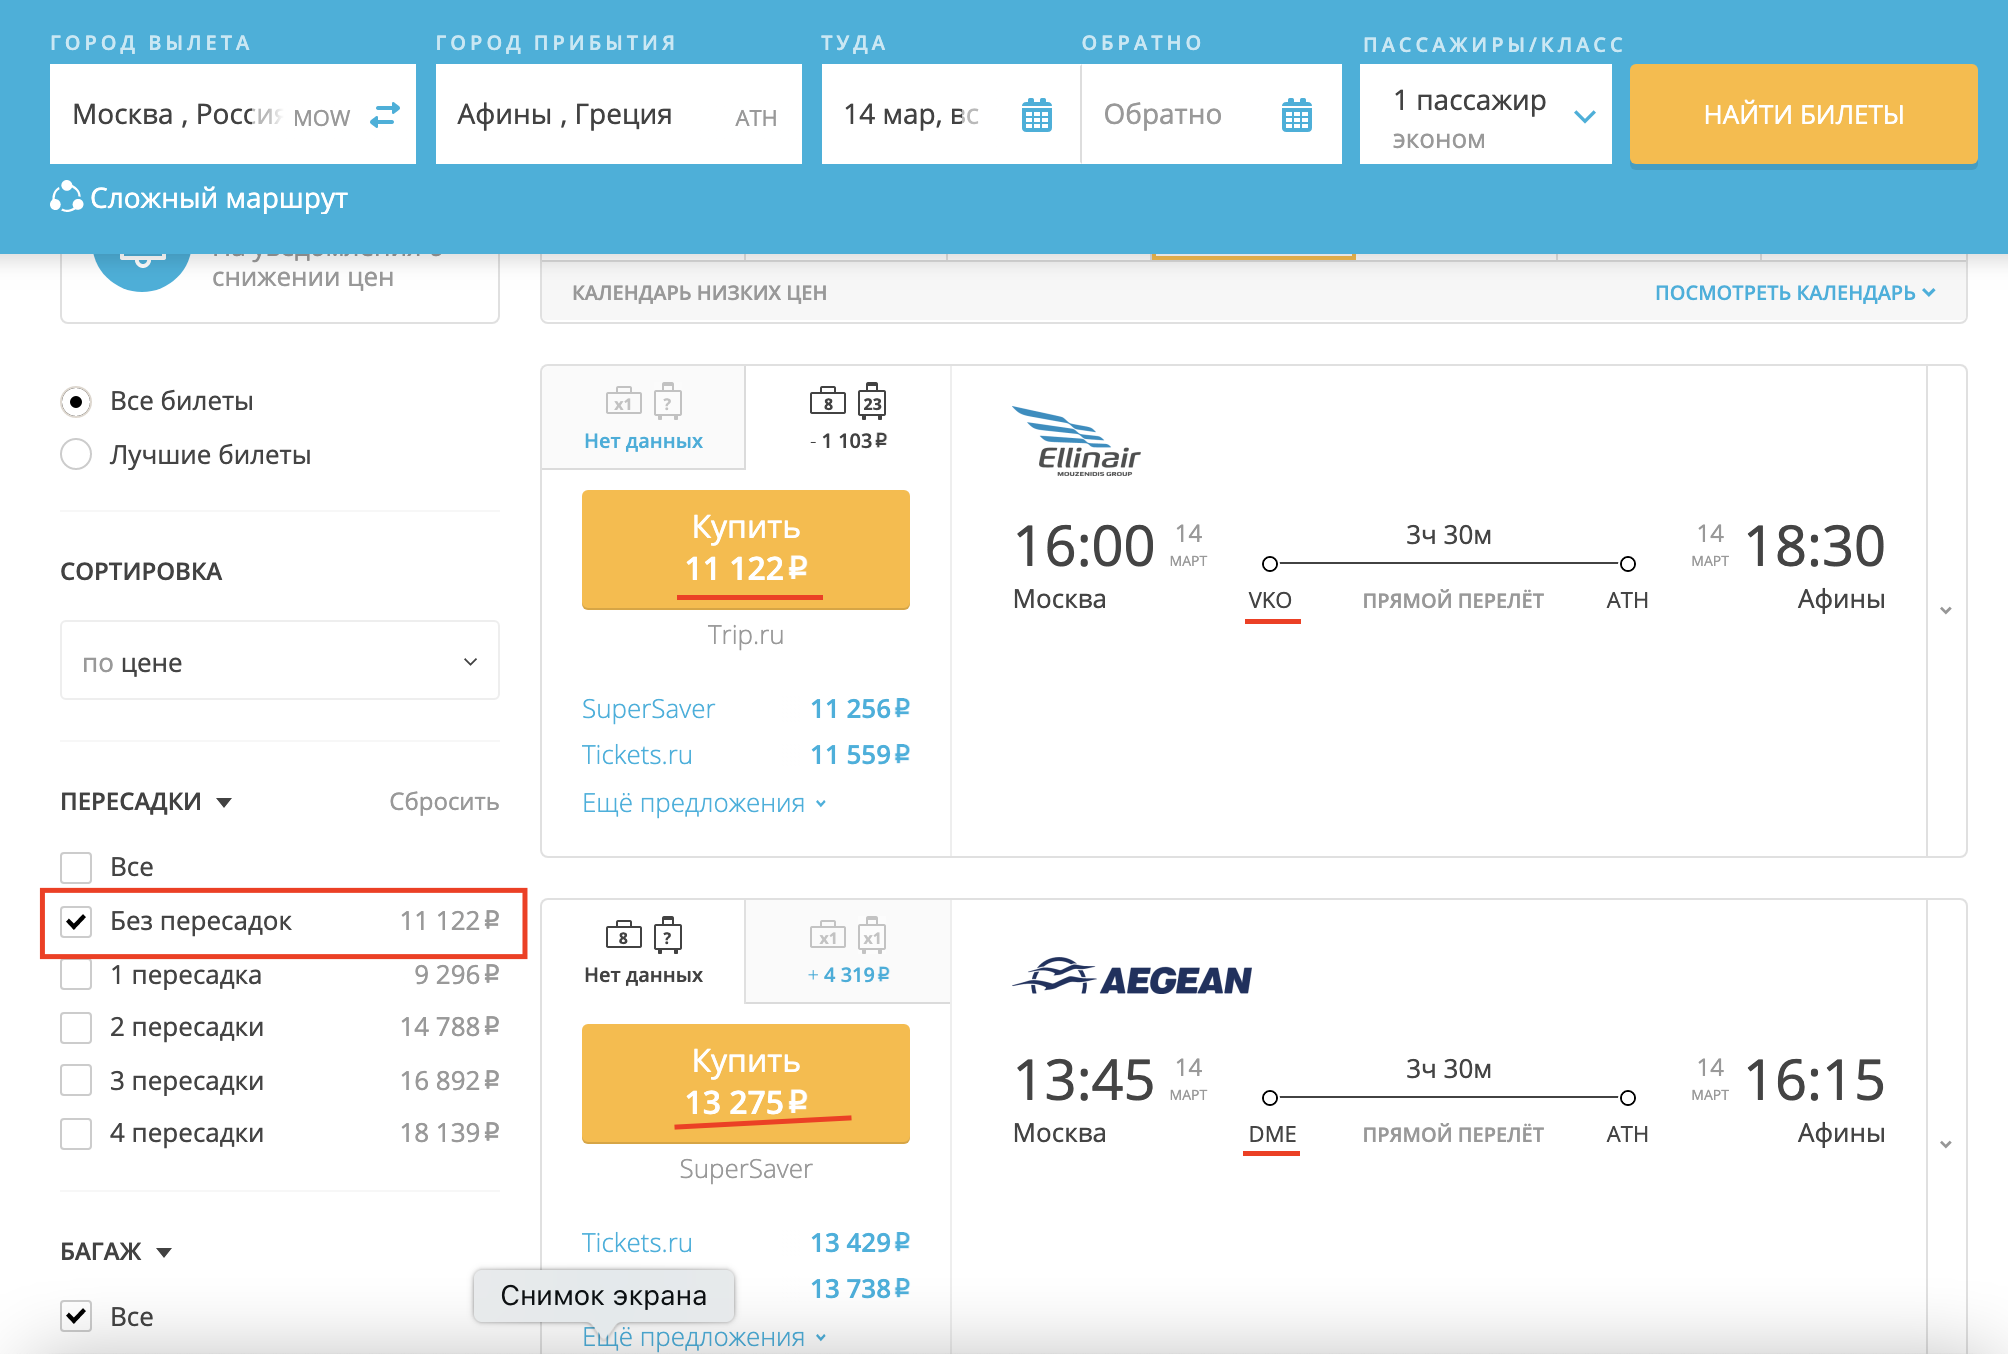Click the arrival city field Афины
Image resolution: width=2008 pixels, height=1354 pixels.
(x=619, y=114)
